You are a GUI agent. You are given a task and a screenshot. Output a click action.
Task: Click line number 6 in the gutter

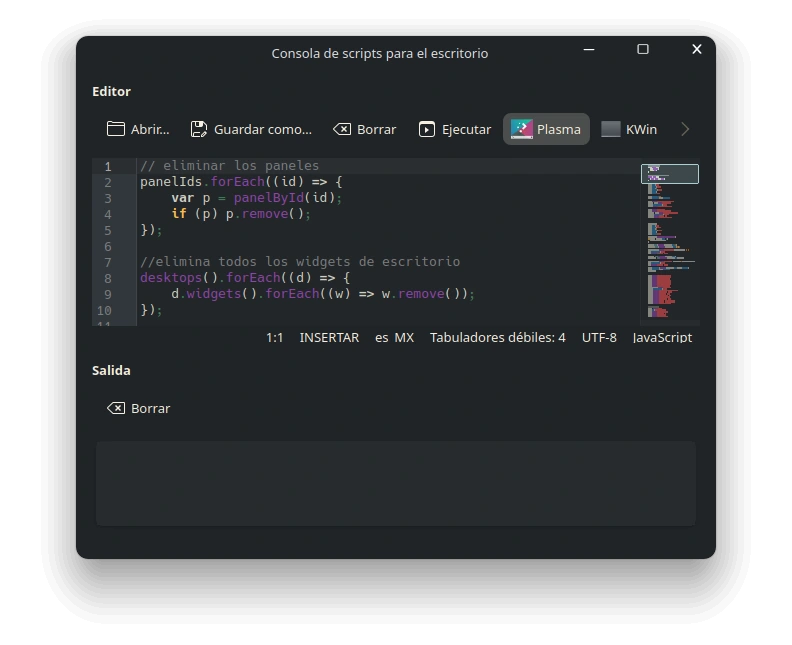(x=108, y=246)
